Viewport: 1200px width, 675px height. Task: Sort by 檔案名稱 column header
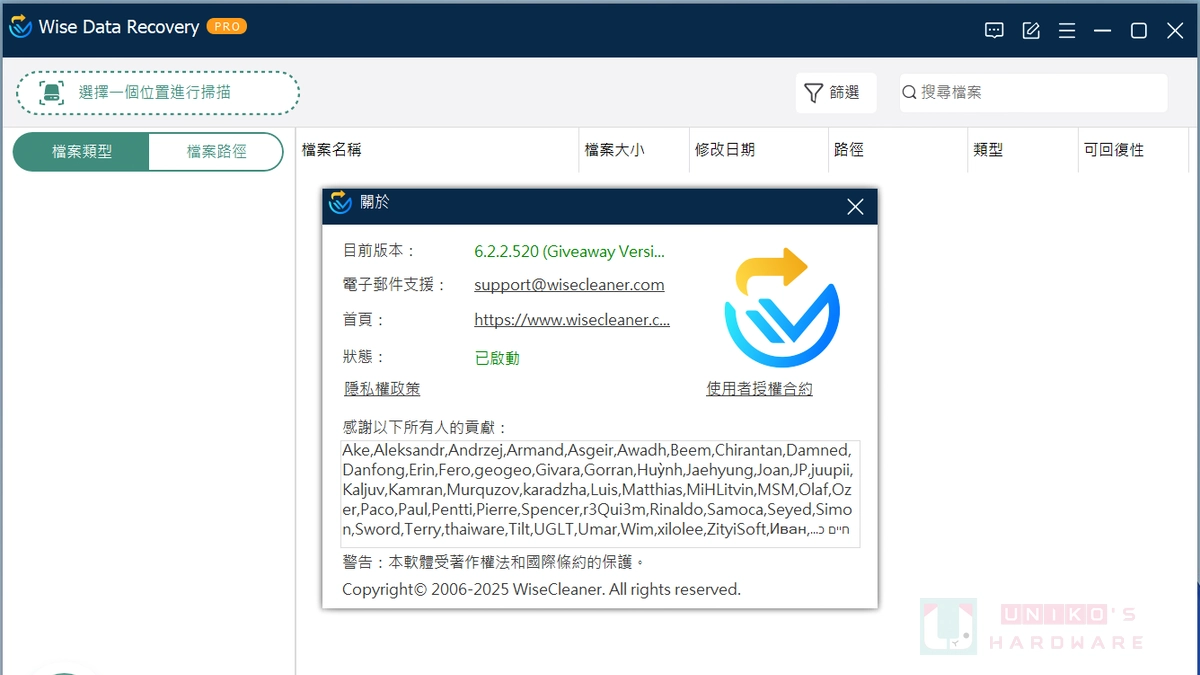(x=438, y=150)
